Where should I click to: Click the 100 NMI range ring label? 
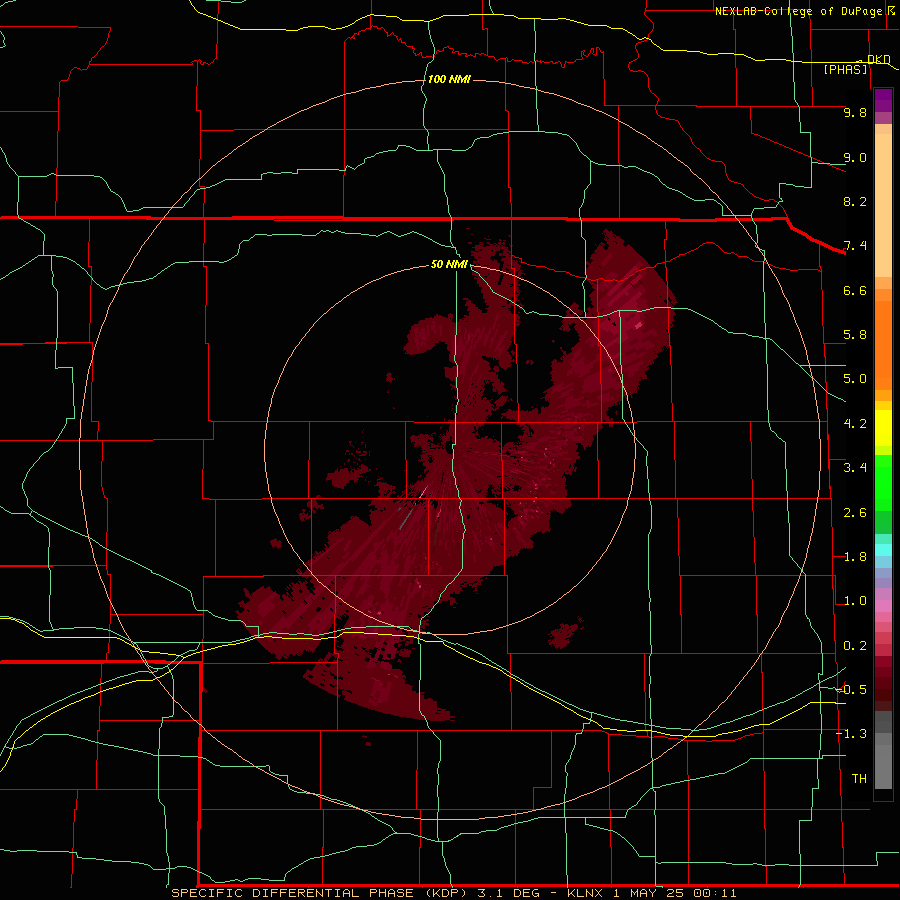[449, 79]
